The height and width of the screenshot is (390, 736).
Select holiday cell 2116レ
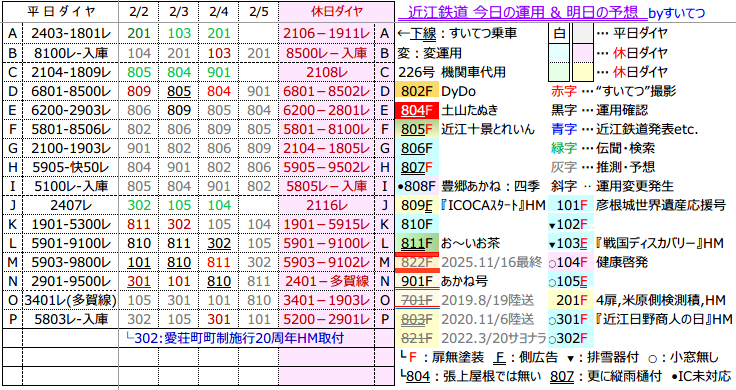327,205
